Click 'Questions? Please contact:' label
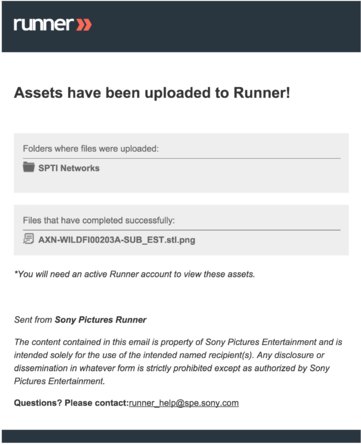 coord(71,403)
